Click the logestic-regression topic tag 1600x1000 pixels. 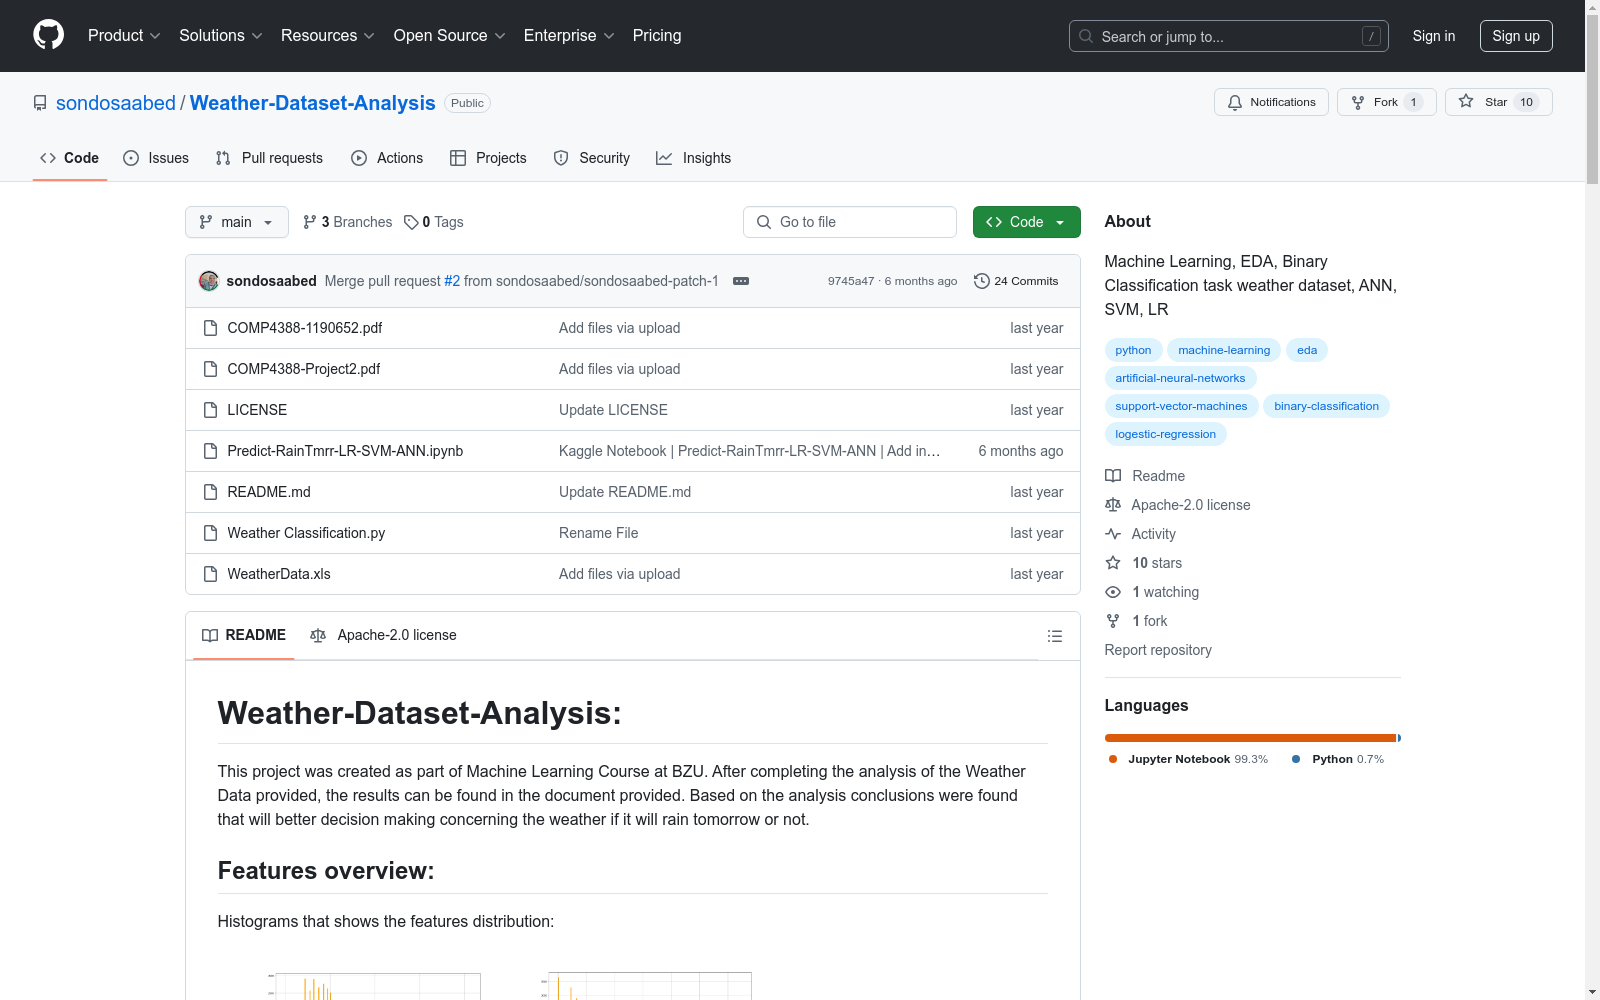click(x=1165, y=434)
